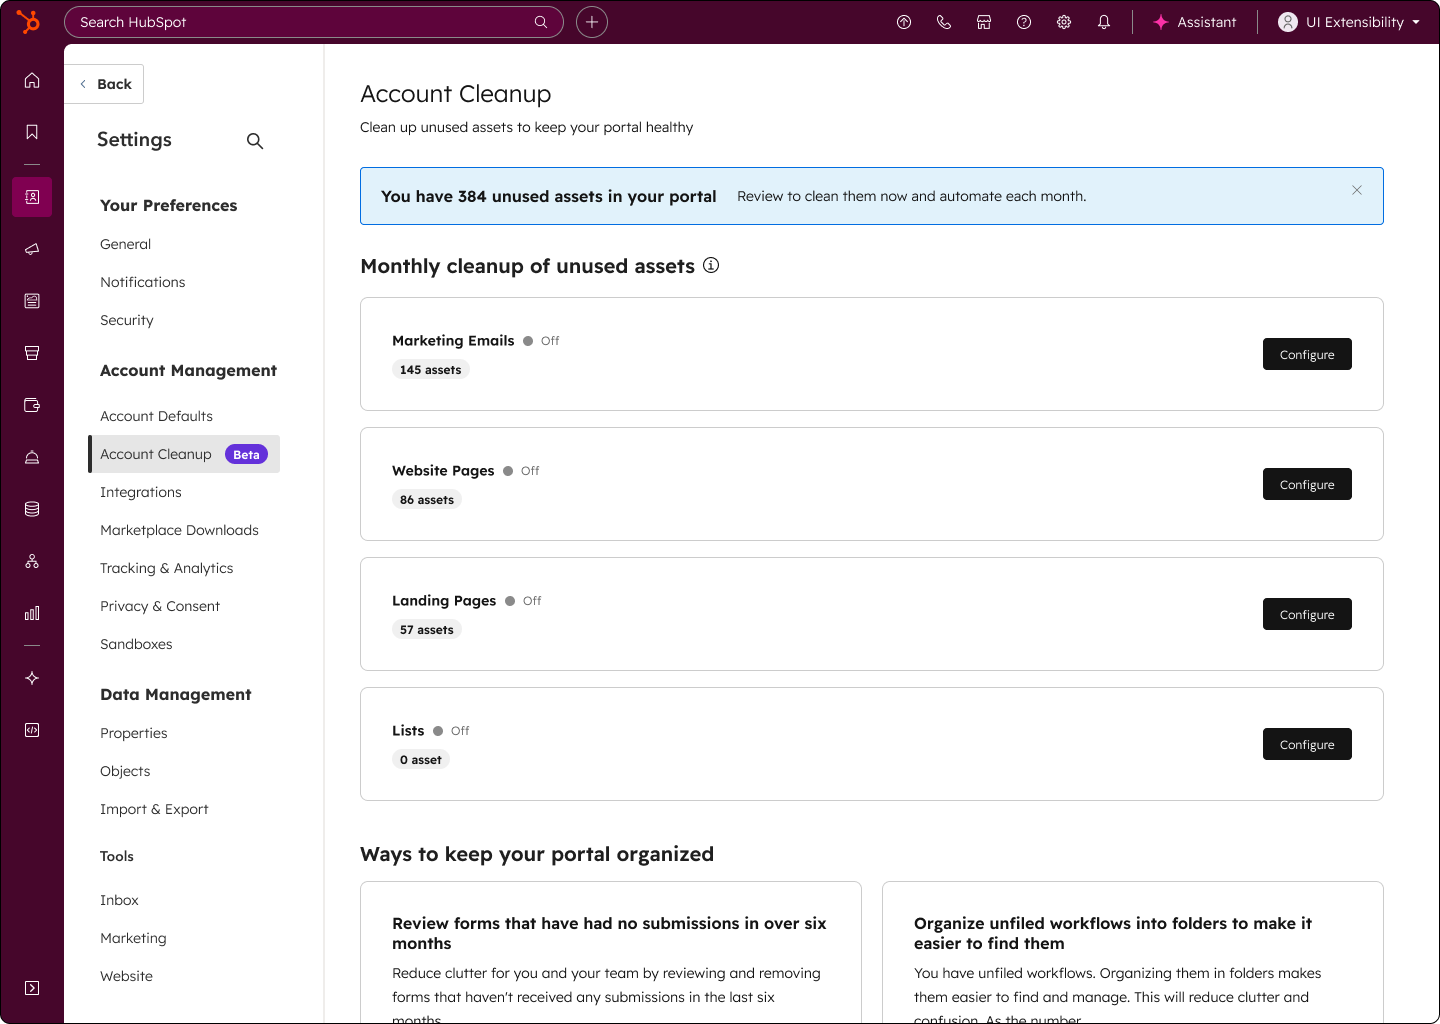This screenshot has height=1024, width=1440.
Task: Open the Help question mark icon
Action: coord(1024,22)
